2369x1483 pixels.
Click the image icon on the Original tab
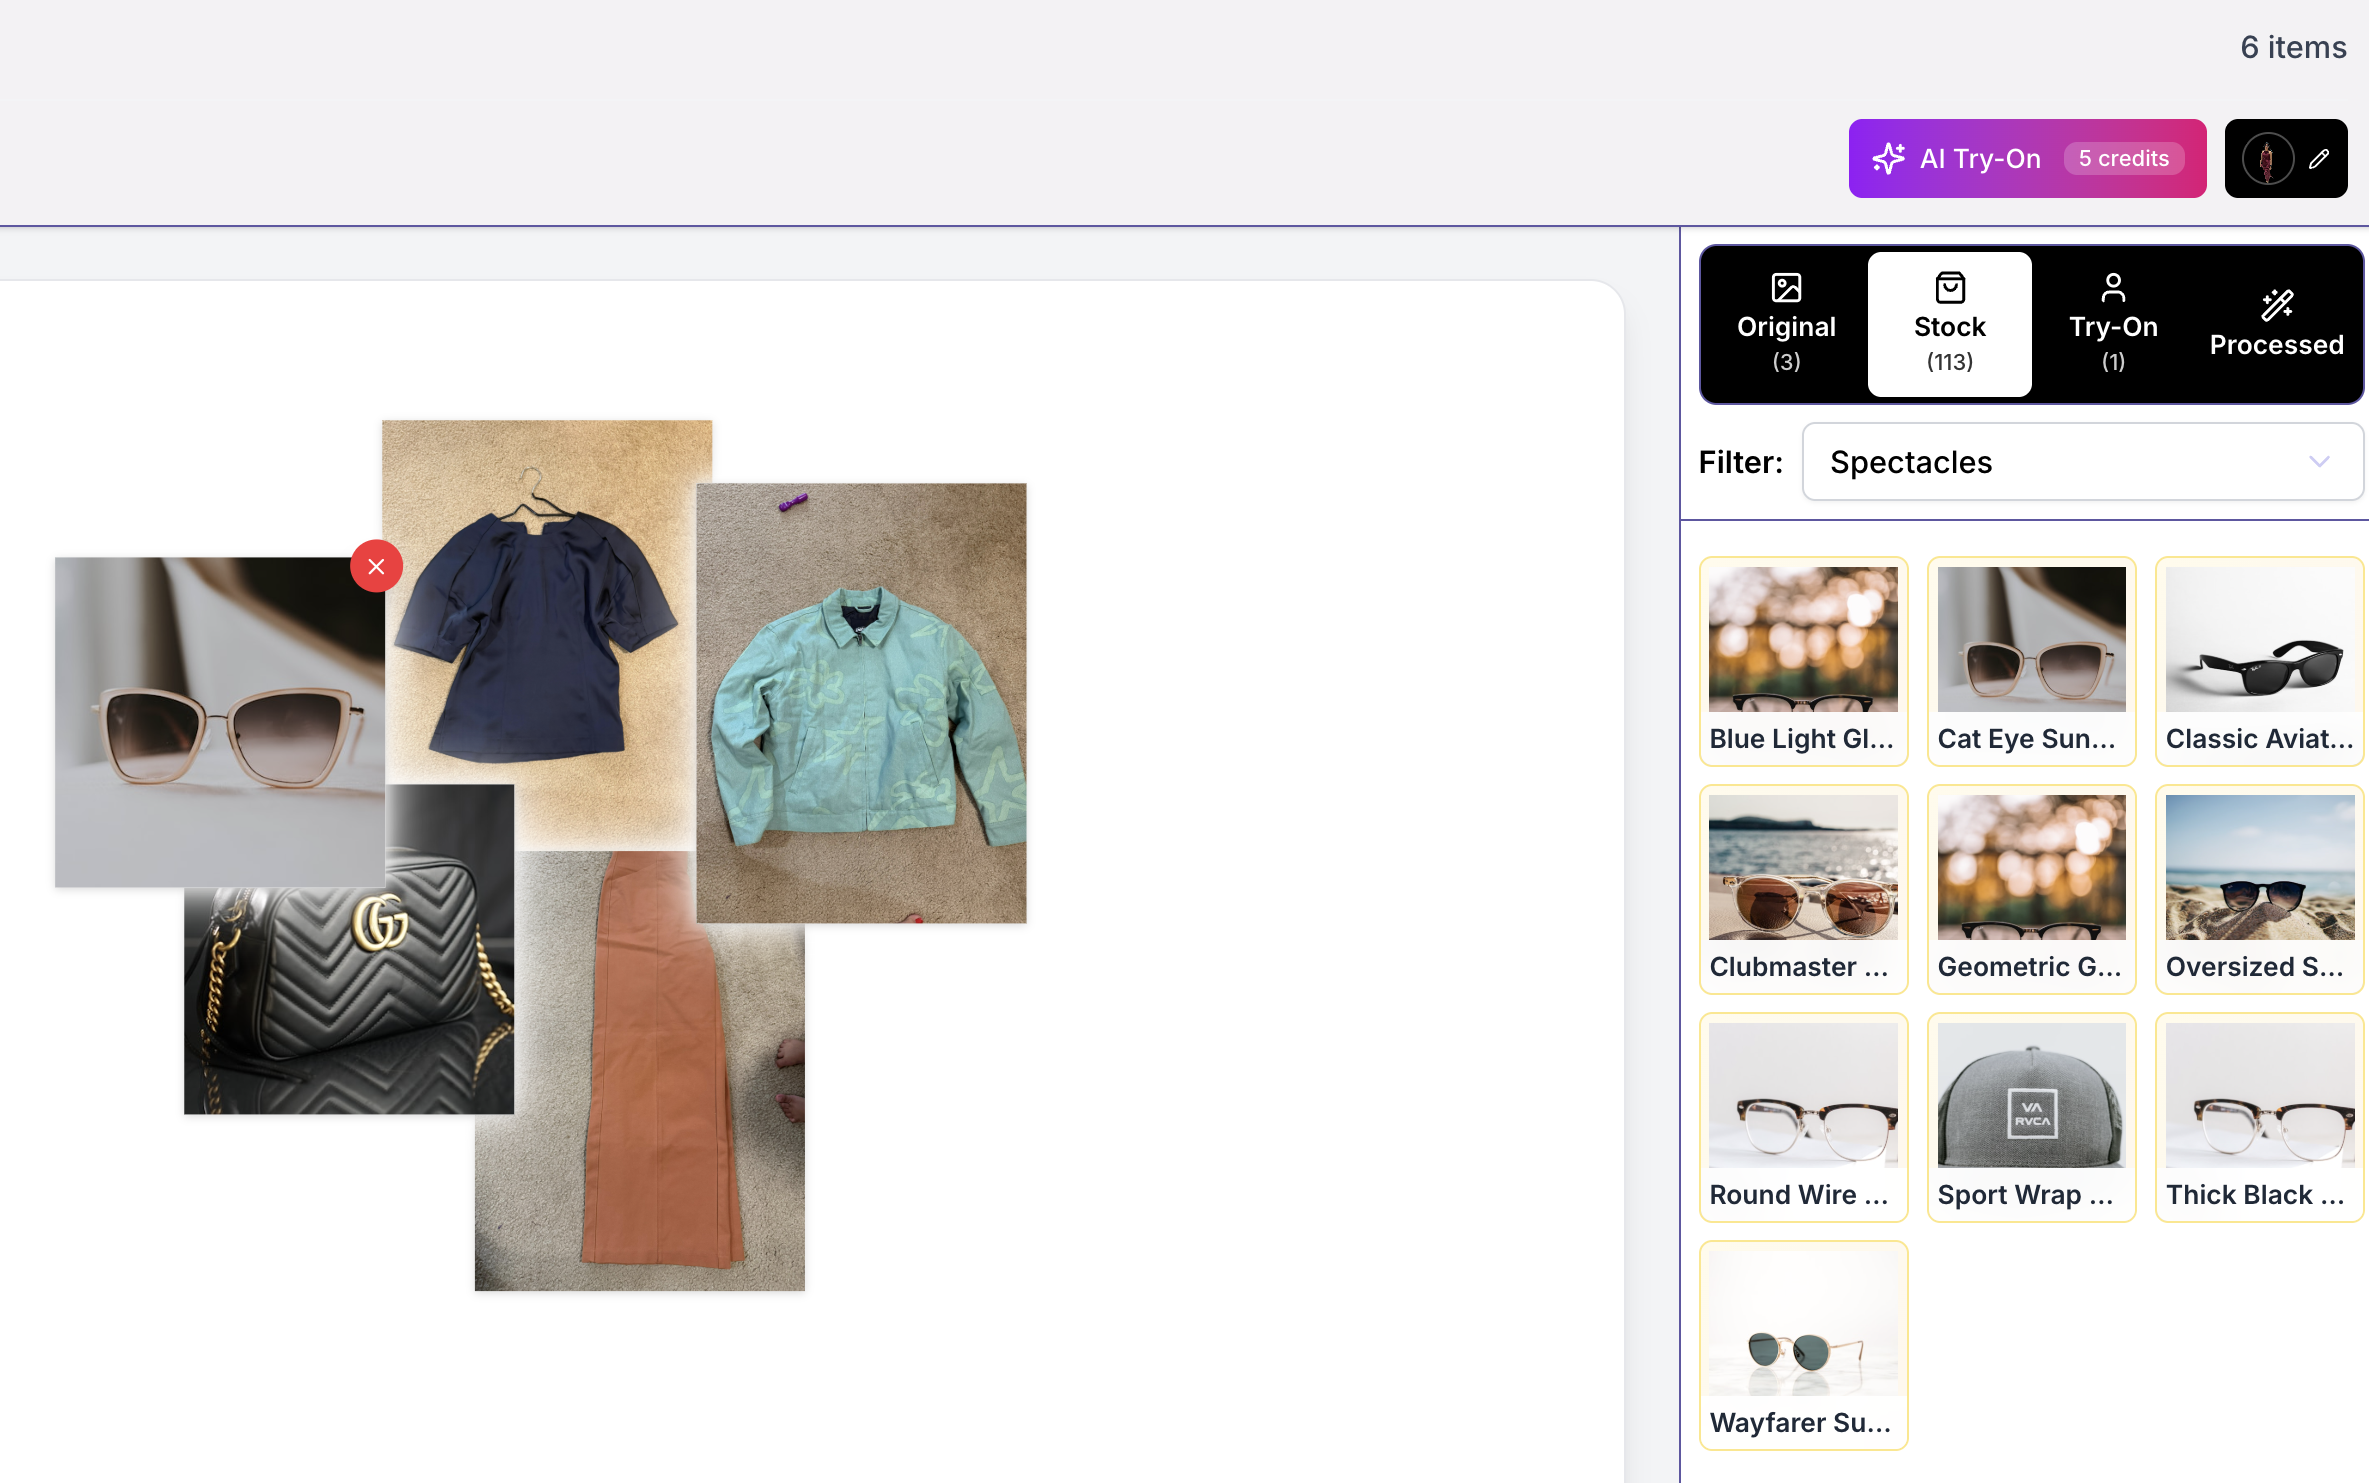[1786, 288]
